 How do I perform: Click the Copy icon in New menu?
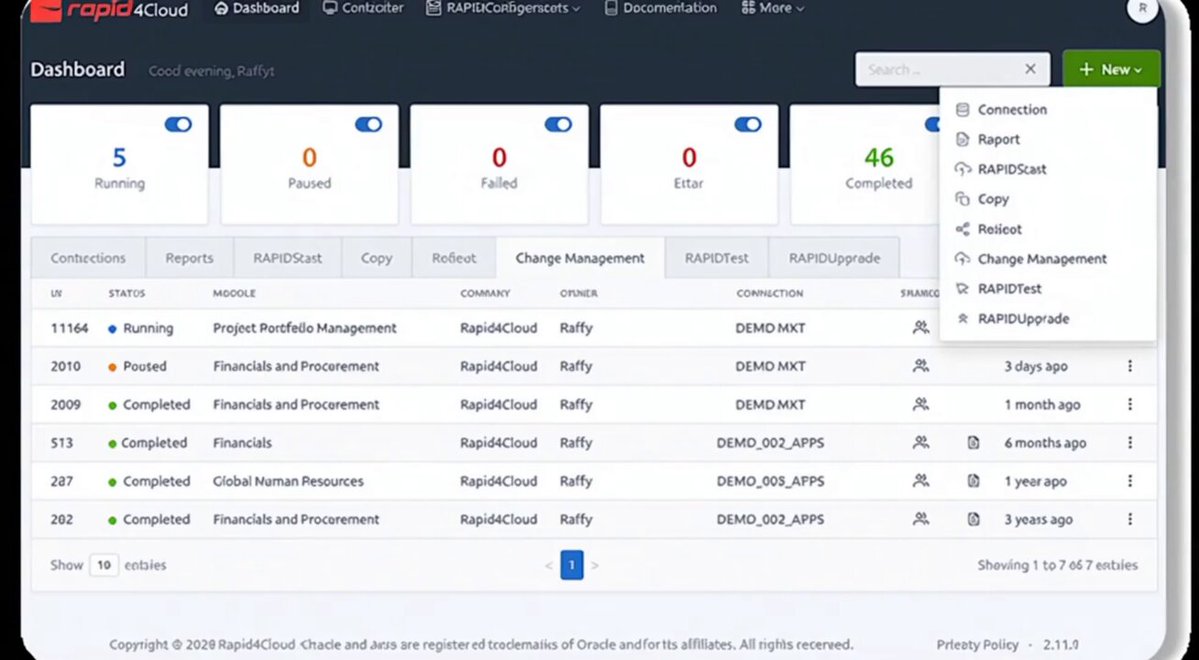963,199
